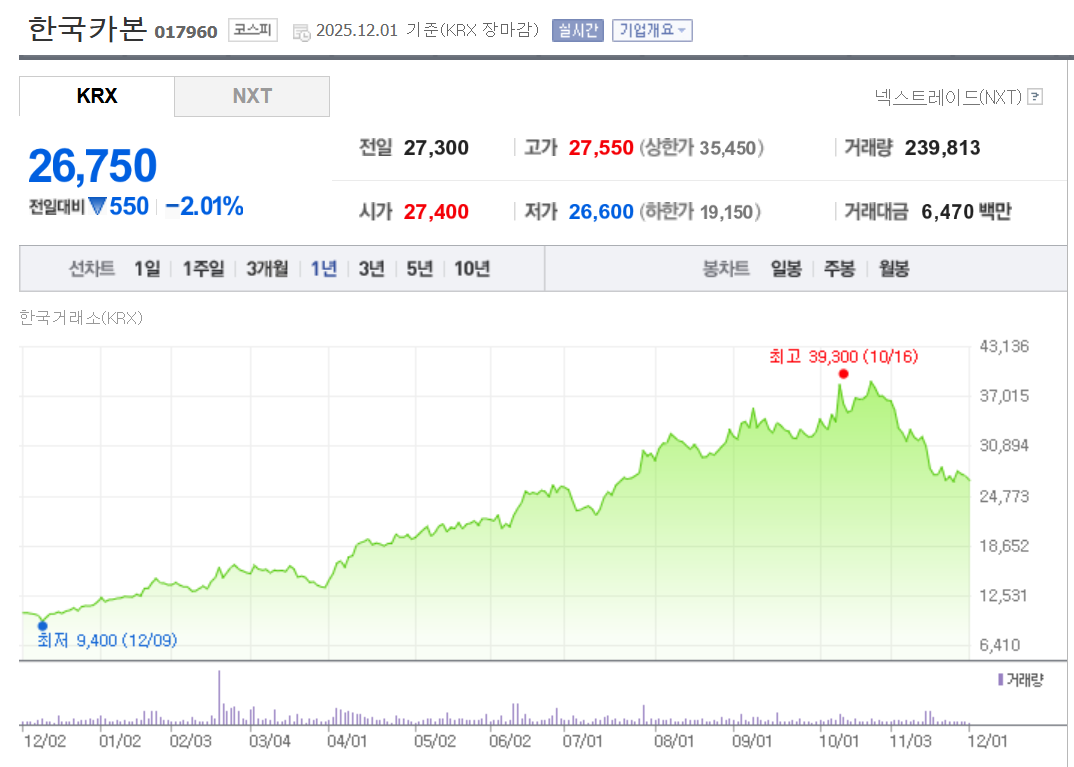Click the 최고 39,300 (10/16) label
1074x767 pixels.
(x=843, y=356)
